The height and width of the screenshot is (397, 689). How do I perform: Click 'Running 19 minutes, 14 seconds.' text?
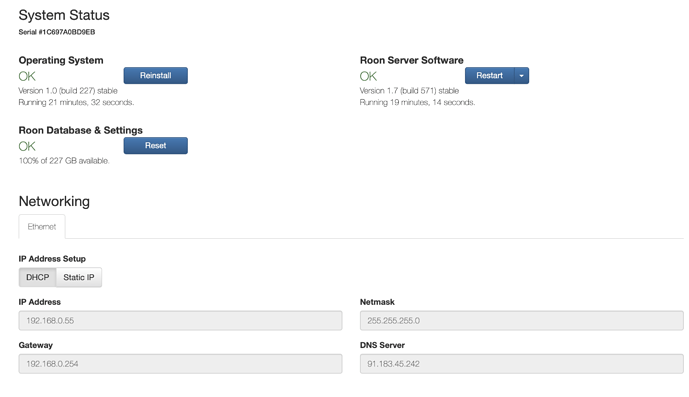417,102
